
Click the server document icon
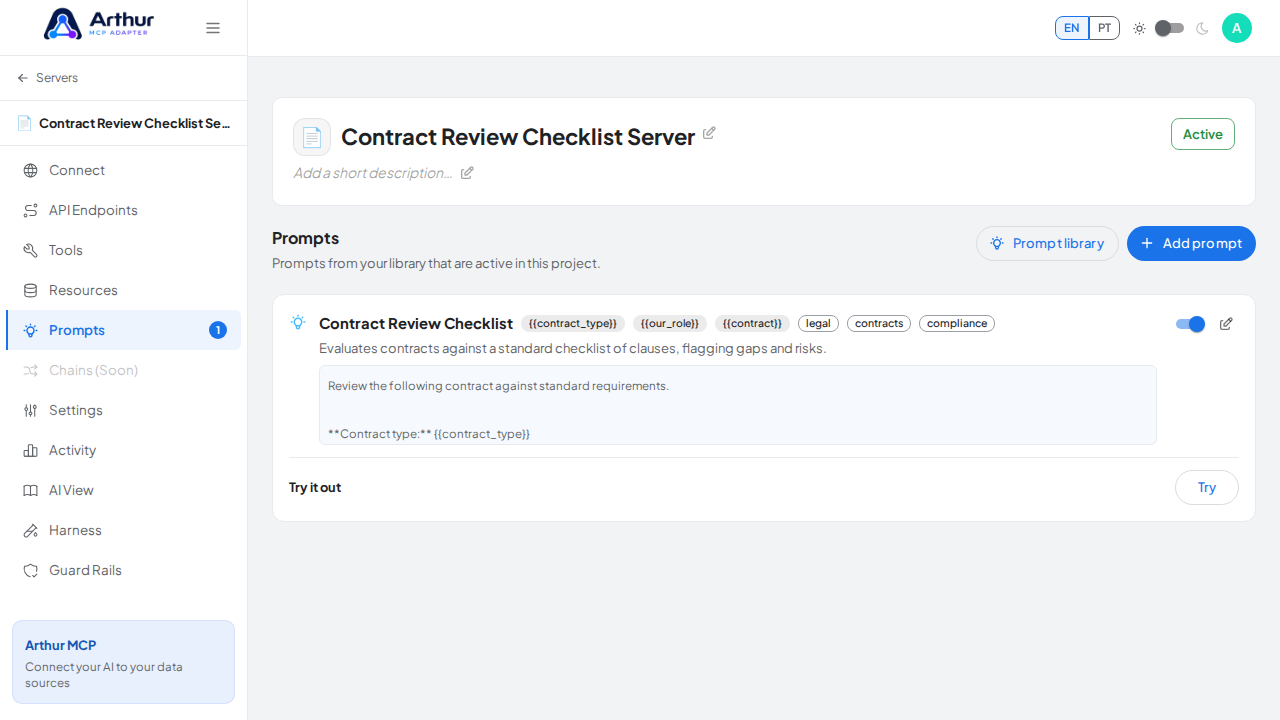click(312, 137)
